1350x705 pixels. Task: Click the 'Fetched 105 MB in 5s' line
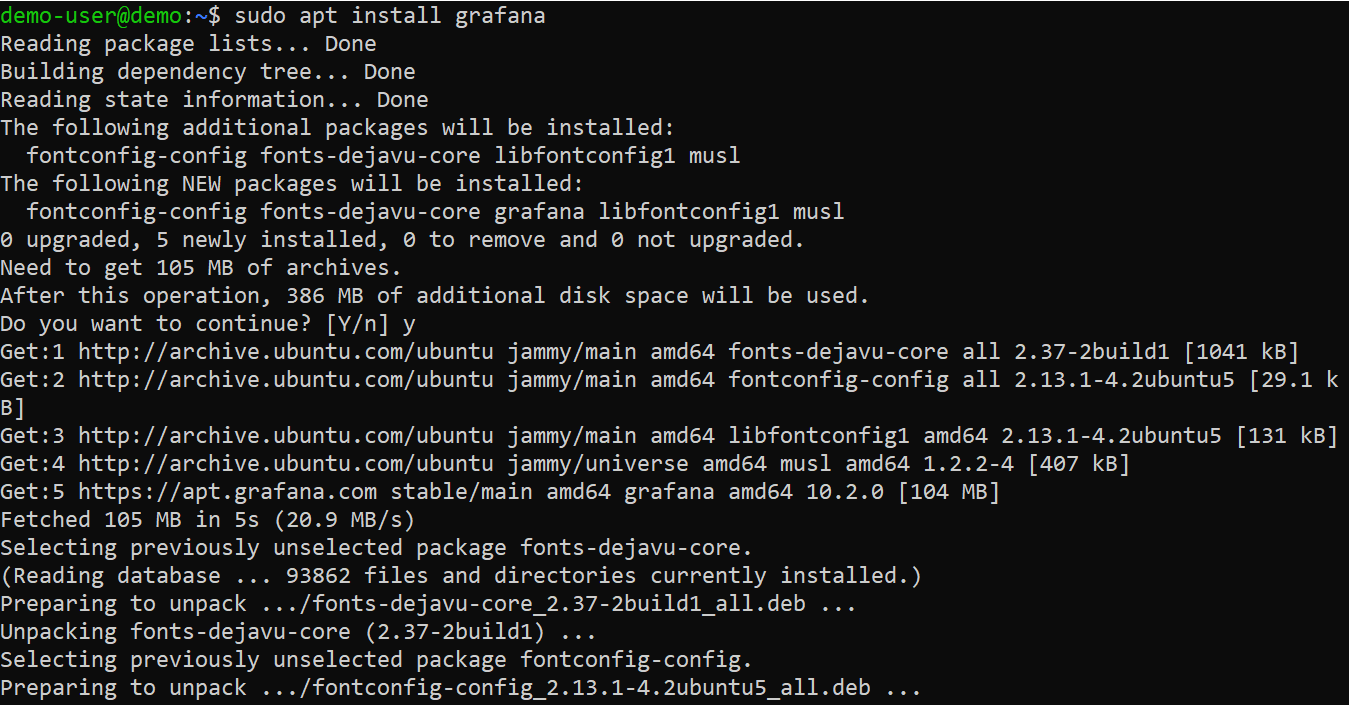[x=207, y=520]
